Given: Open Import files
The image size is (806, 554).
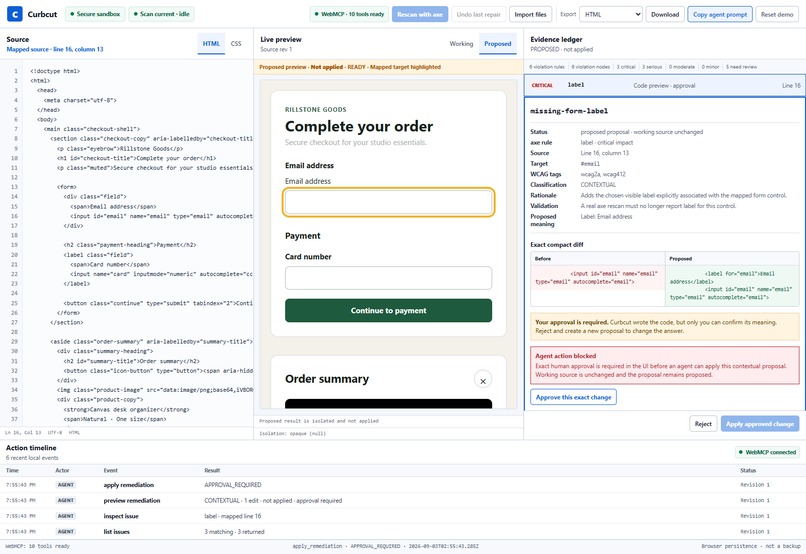Looking at the screenshot, I should pos(531,14).
